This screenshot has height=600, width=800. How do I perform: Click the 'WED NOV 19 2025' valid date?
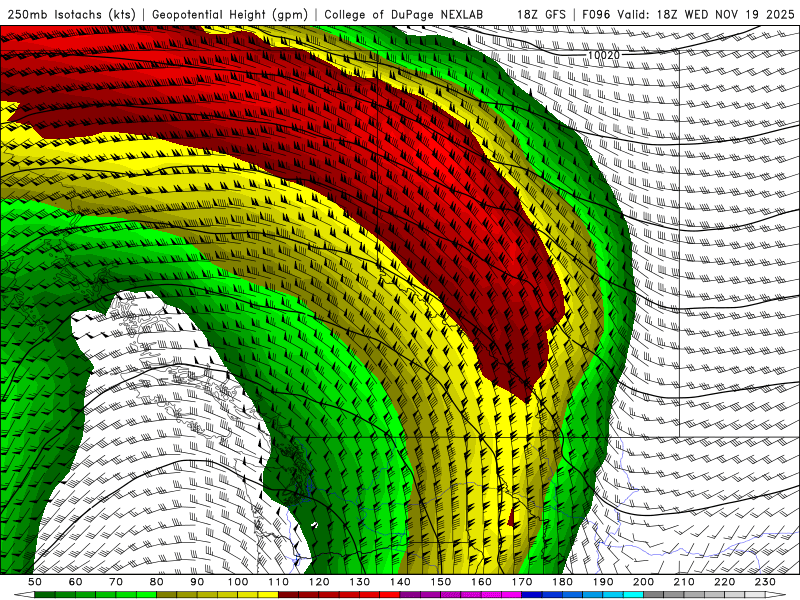coord(739,15)
